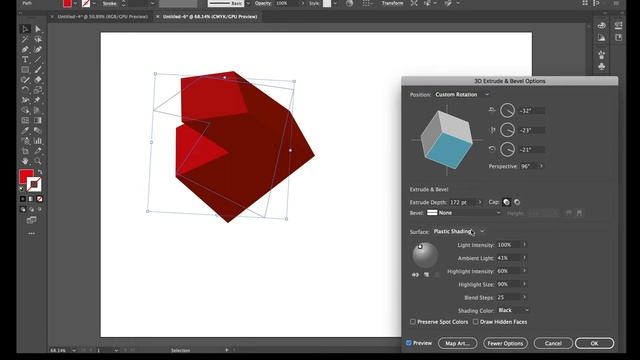Expand the Blend Steps slider arrow
This screenshot has height=360, width=640.
(525, 297)
